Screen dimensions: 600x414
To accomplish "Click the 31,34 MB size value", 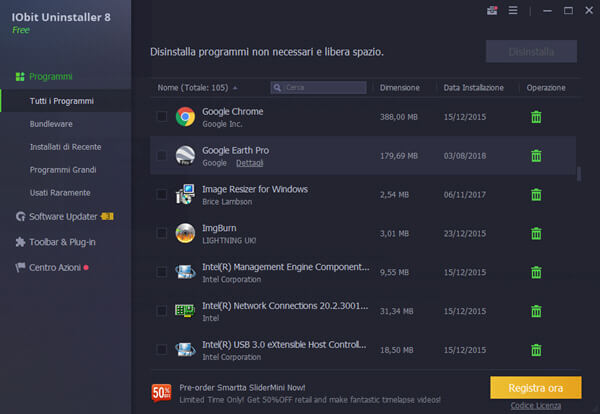I will [396, 311].
